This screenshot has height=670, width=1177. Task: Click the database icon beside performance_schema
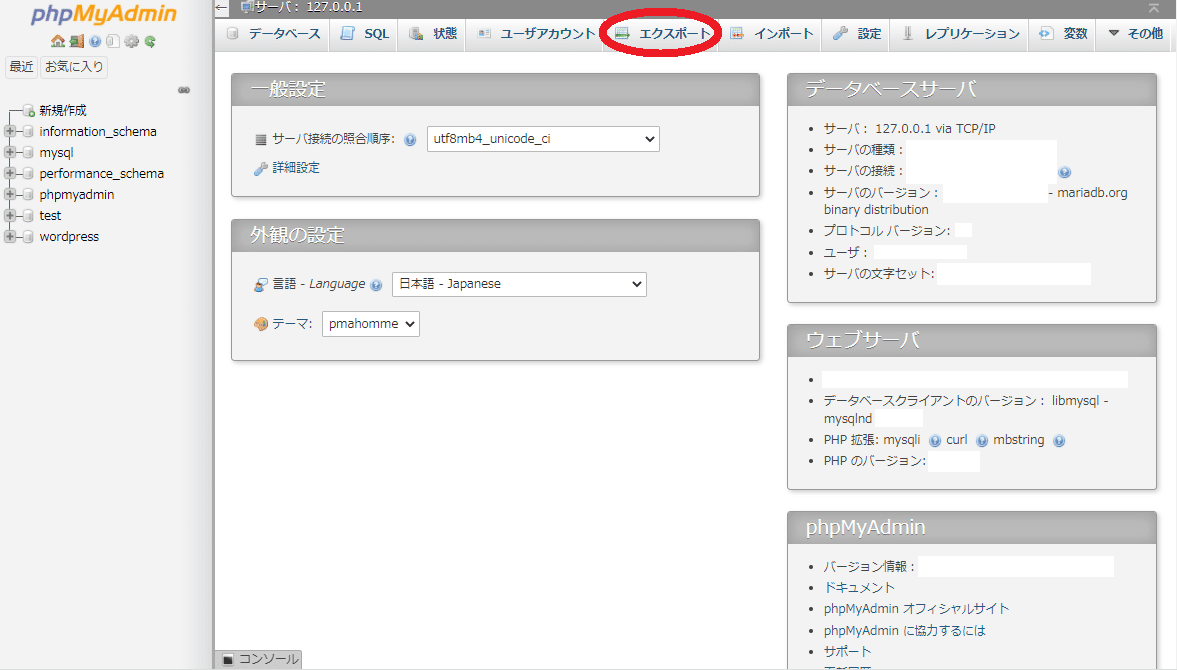tap(28, 174)
